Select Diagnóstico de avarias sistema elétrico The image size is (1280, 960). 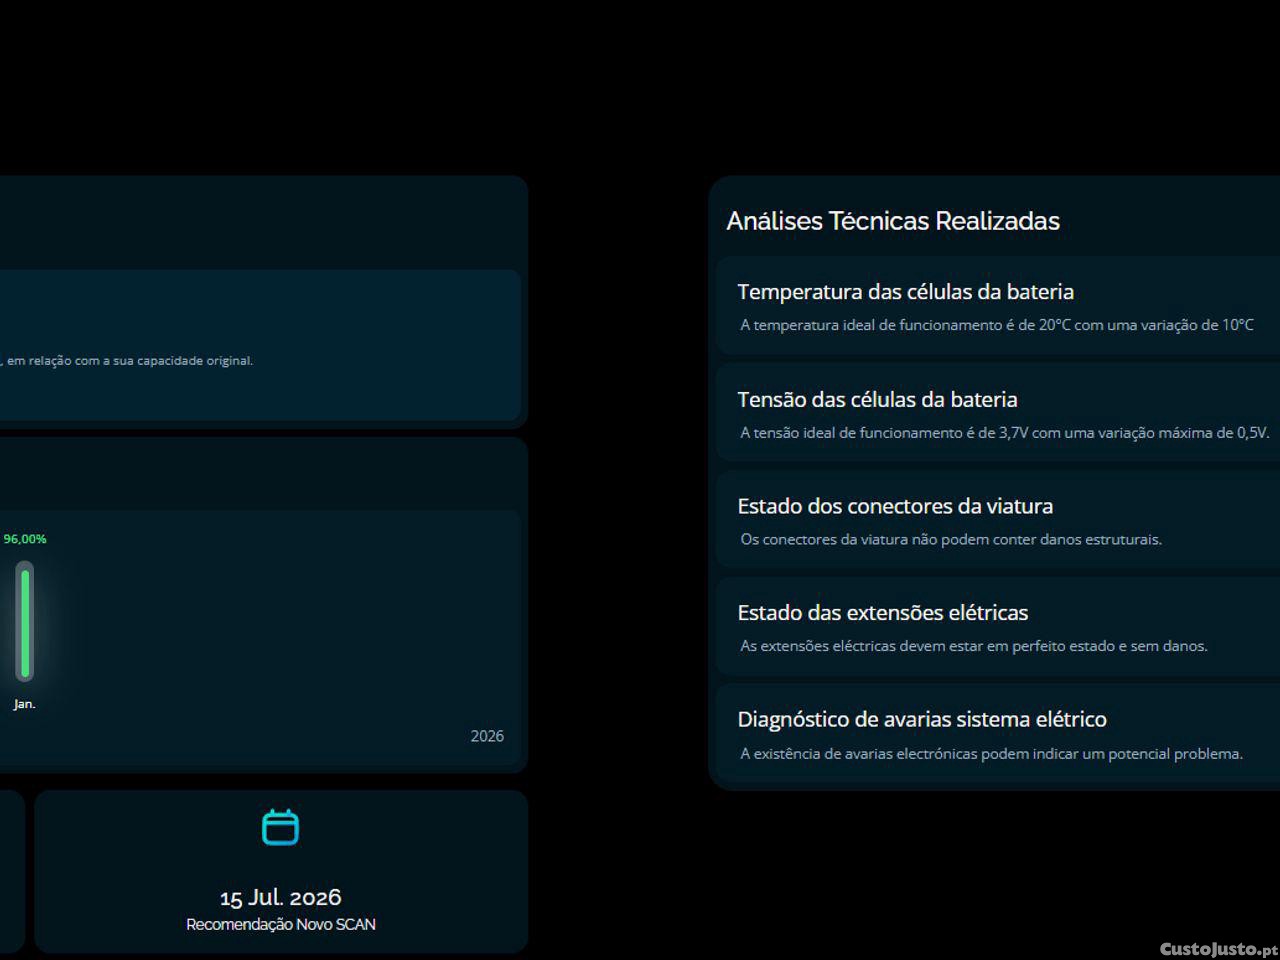click(921, 719)
